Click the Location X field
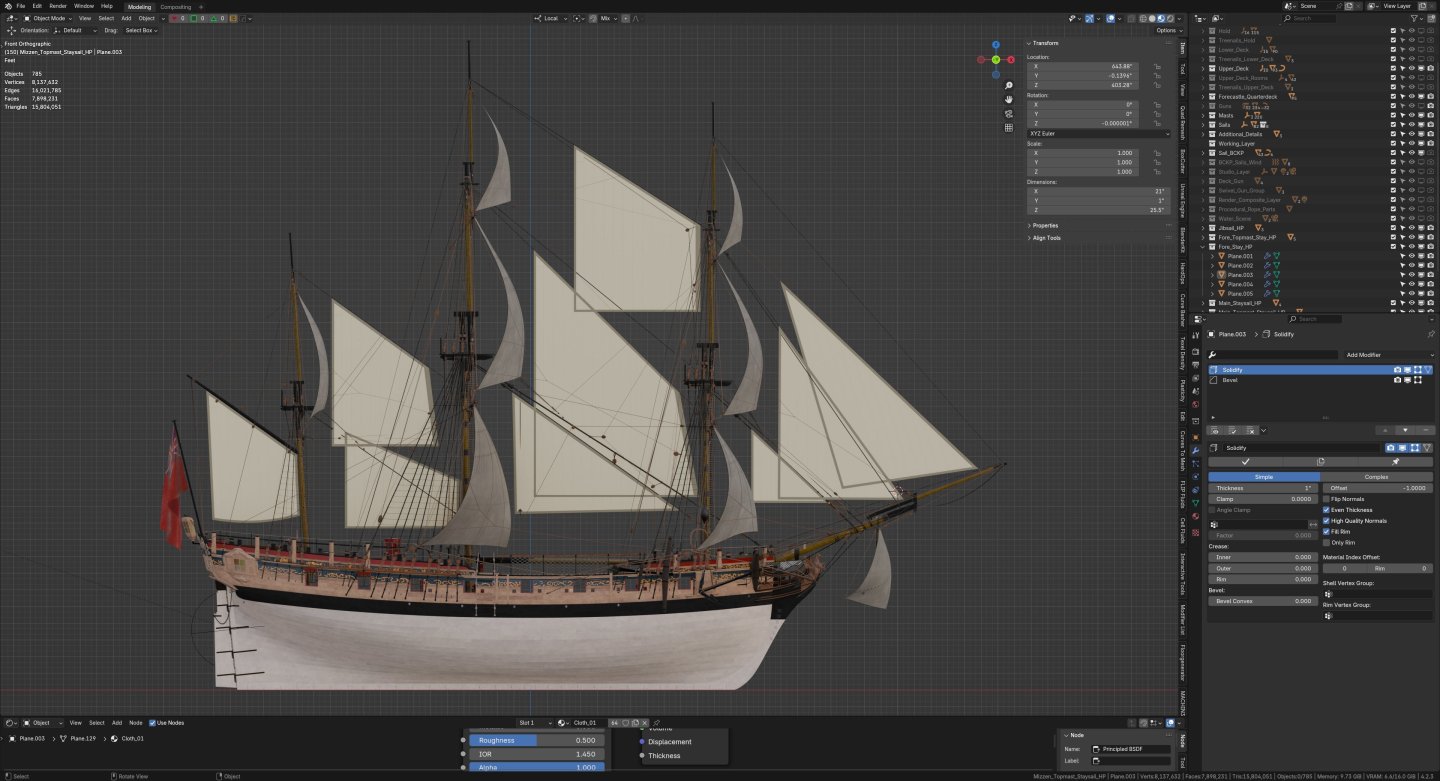 [1083, 67]
